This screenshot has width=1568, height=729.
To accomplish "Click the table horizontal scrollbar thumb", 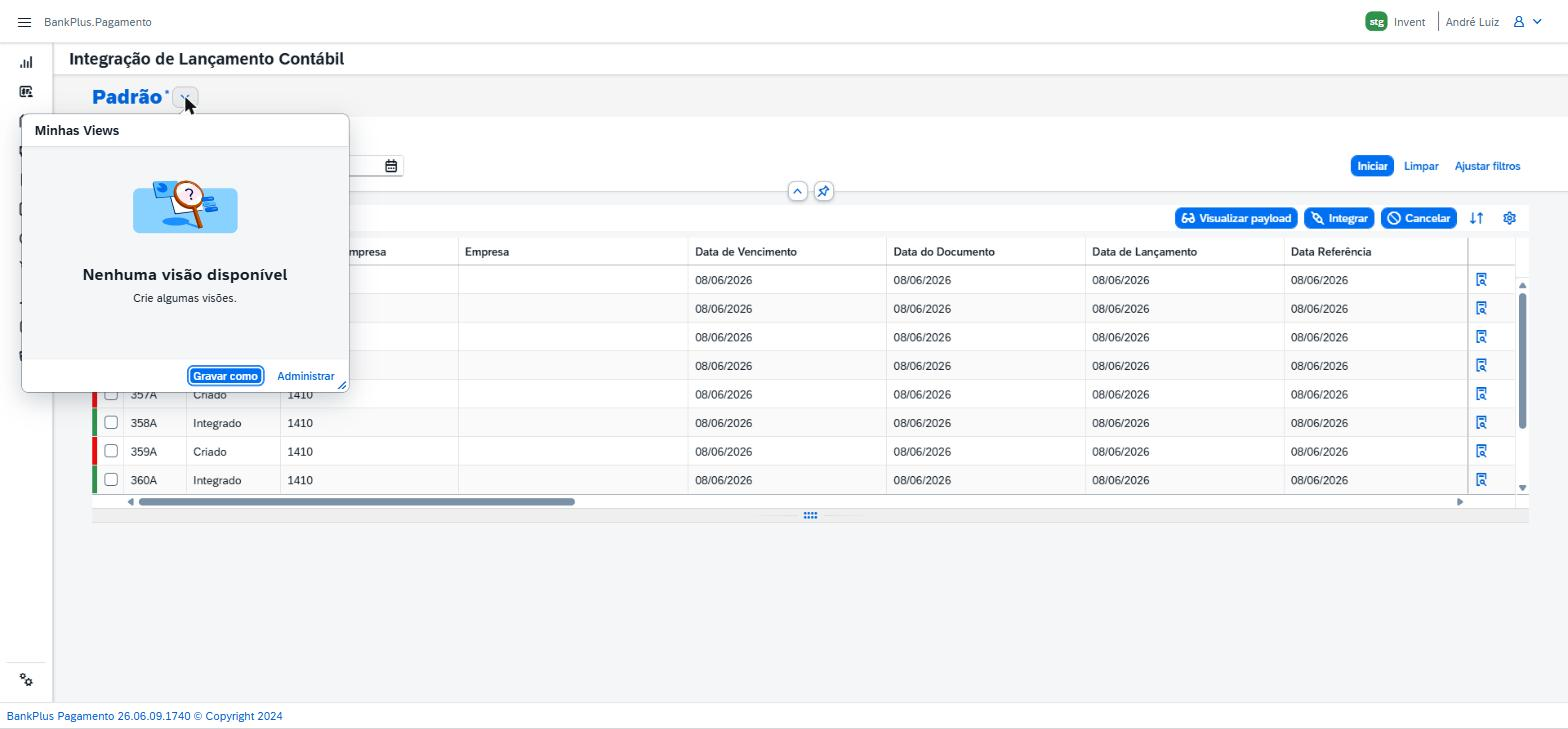I will click(357, 502).
